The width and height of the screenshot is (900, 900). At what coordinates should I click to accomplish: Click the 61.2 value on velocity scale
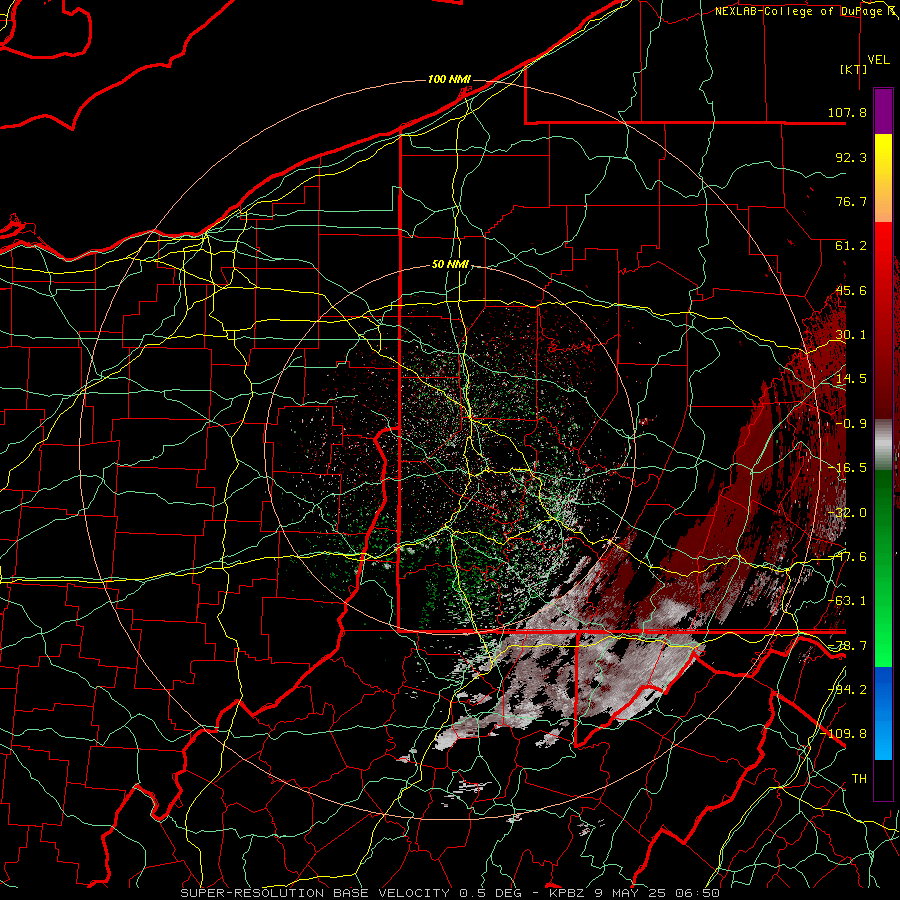[851, 246]
